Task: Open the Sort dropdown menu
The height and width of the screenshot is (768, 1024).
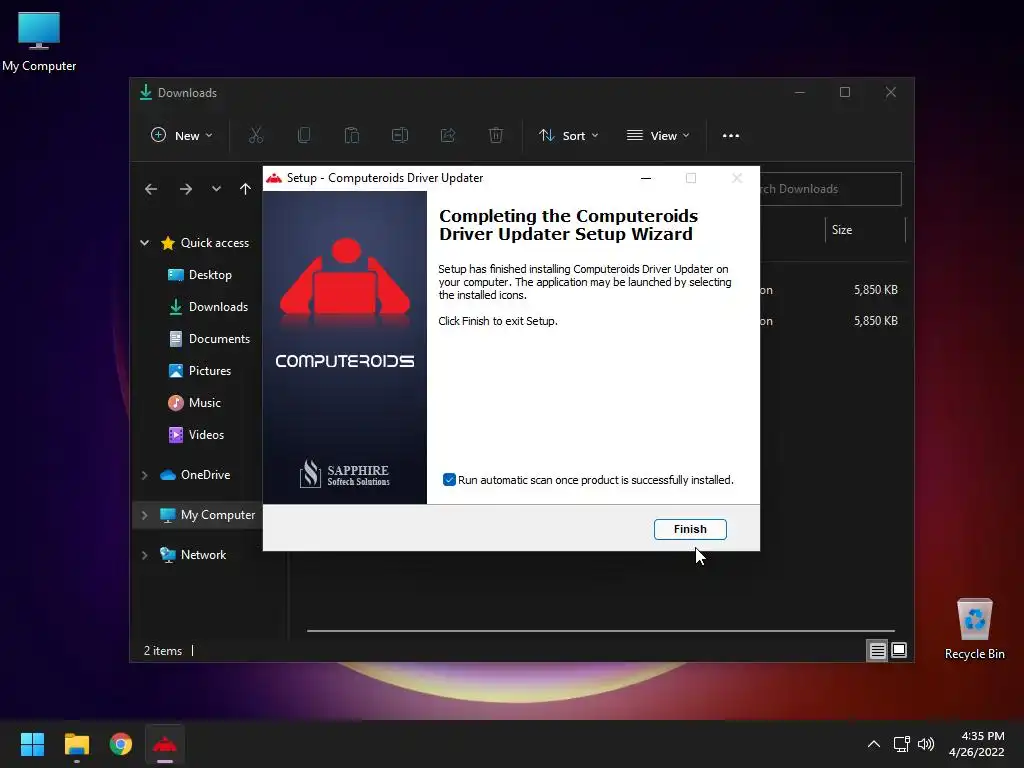Action: [x=568, y=135]
